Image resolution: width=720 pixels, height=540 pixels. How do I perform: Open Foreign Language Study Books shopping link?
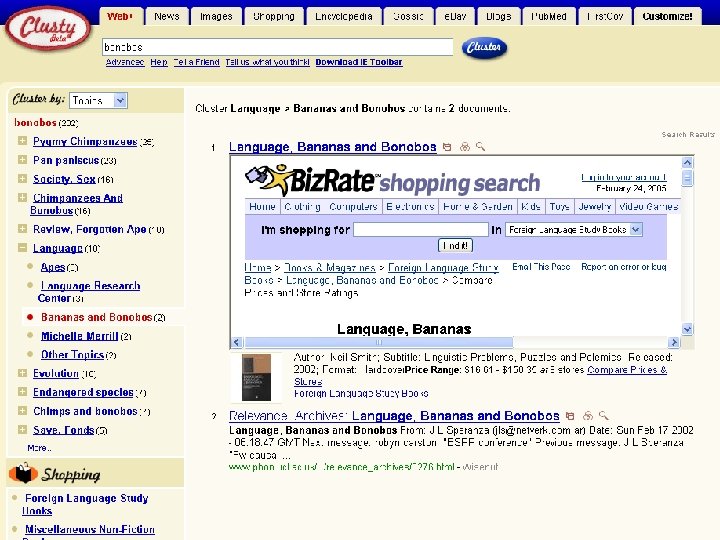(x=85, y=504)
